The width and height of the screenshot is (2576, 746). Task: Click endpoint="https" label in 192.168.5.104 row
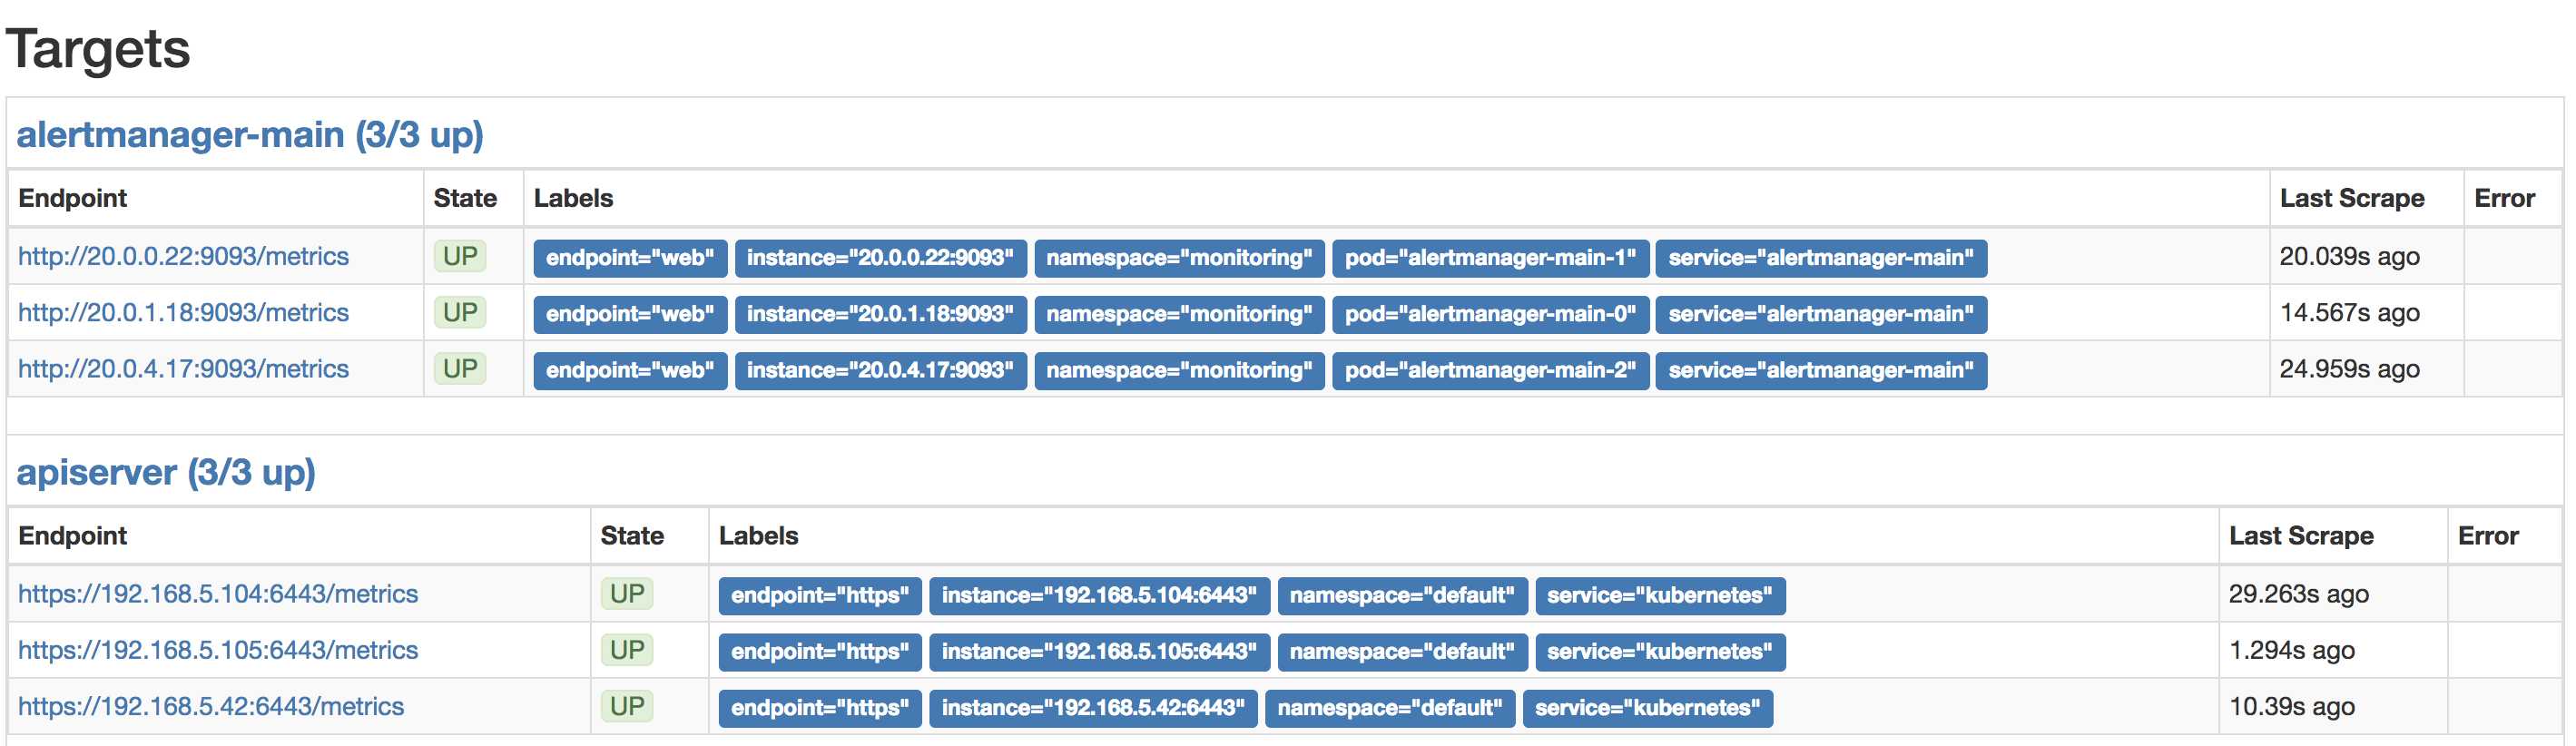[820, 596]
